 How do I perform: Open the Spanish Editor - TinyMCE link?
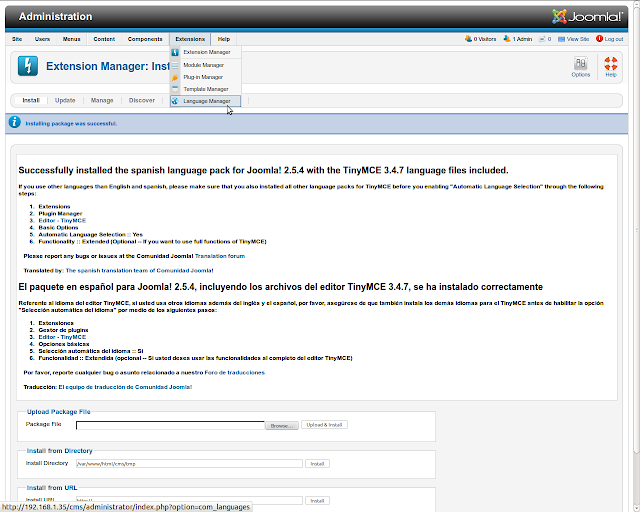point(62,337)
